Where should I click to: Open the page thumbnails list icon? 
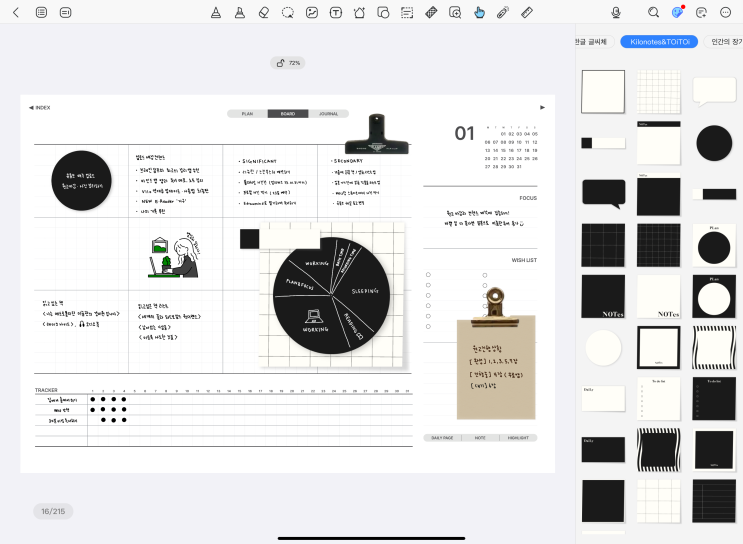(41, 12)
